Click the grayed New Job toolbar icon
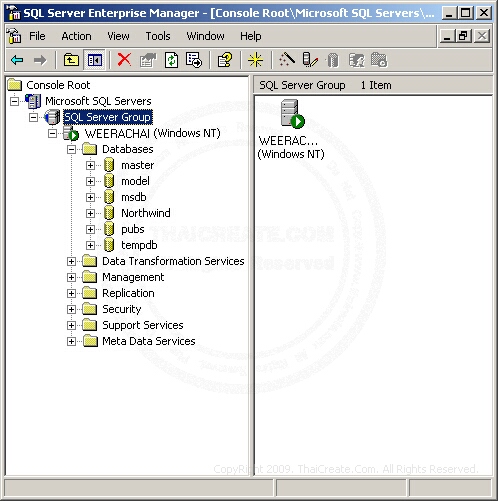 pos(379,60)
